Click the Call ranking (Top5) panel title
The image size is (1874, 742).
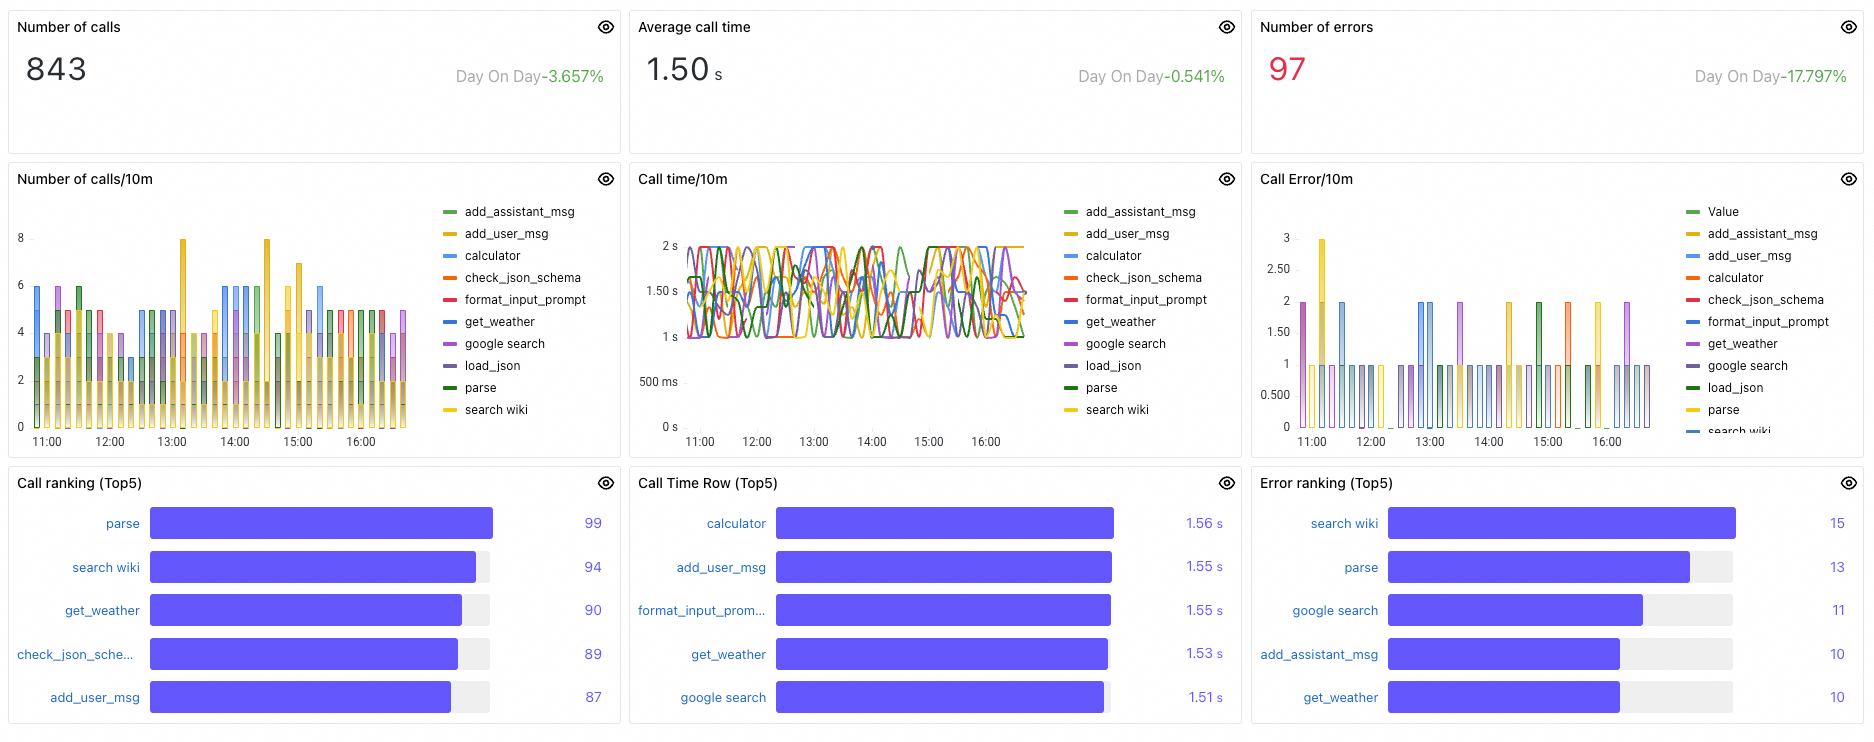click(x=79, y=483)
